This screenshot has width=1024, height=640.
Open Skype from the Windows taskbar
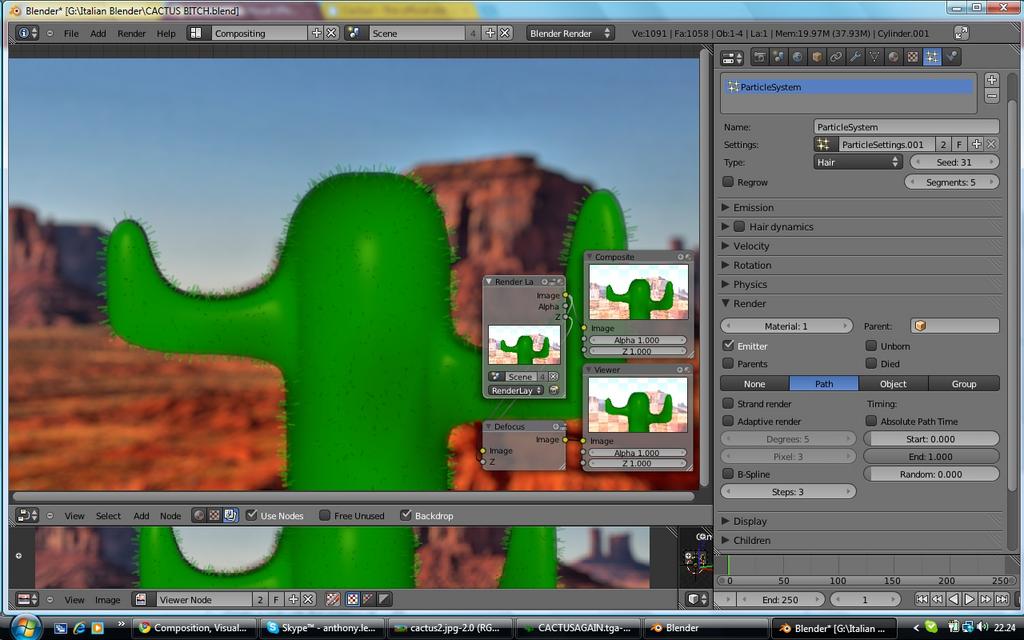coord(321,628)
